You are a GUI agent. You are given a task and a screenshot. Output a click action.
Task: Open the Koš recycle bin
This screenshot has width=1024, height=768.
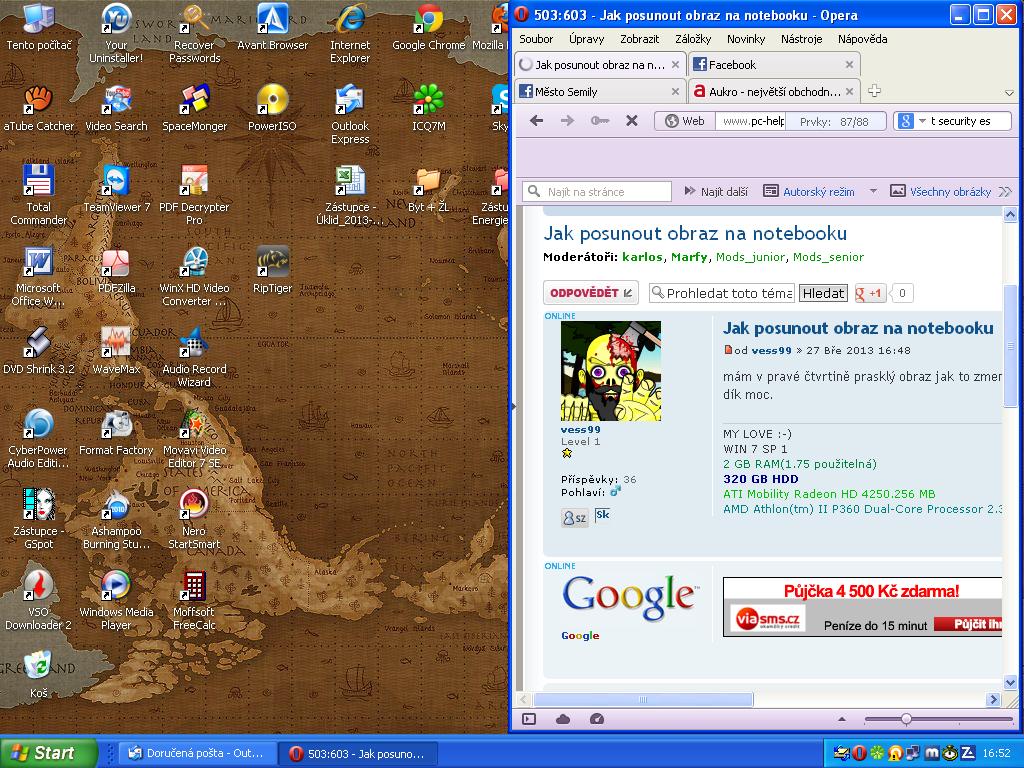tap(39, 675)
